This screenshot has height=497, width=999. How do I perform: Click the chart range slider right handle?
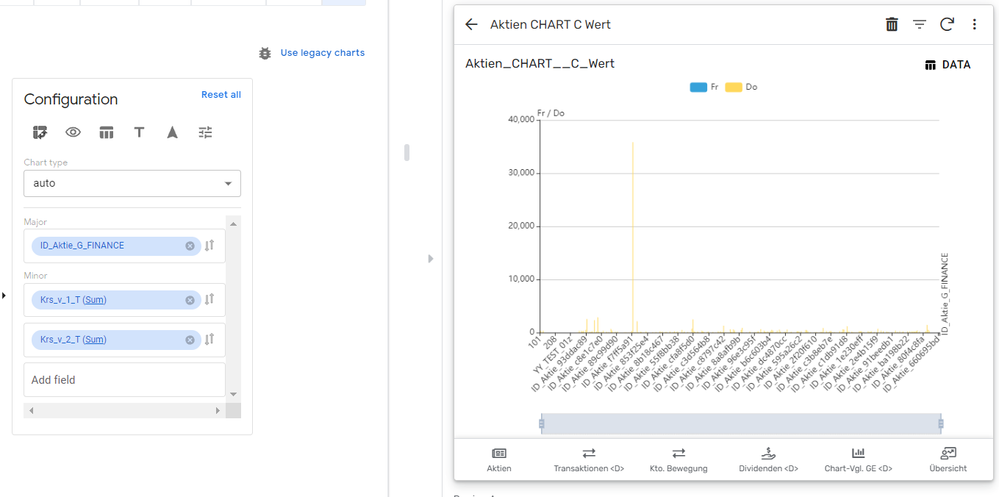(941, 424)
